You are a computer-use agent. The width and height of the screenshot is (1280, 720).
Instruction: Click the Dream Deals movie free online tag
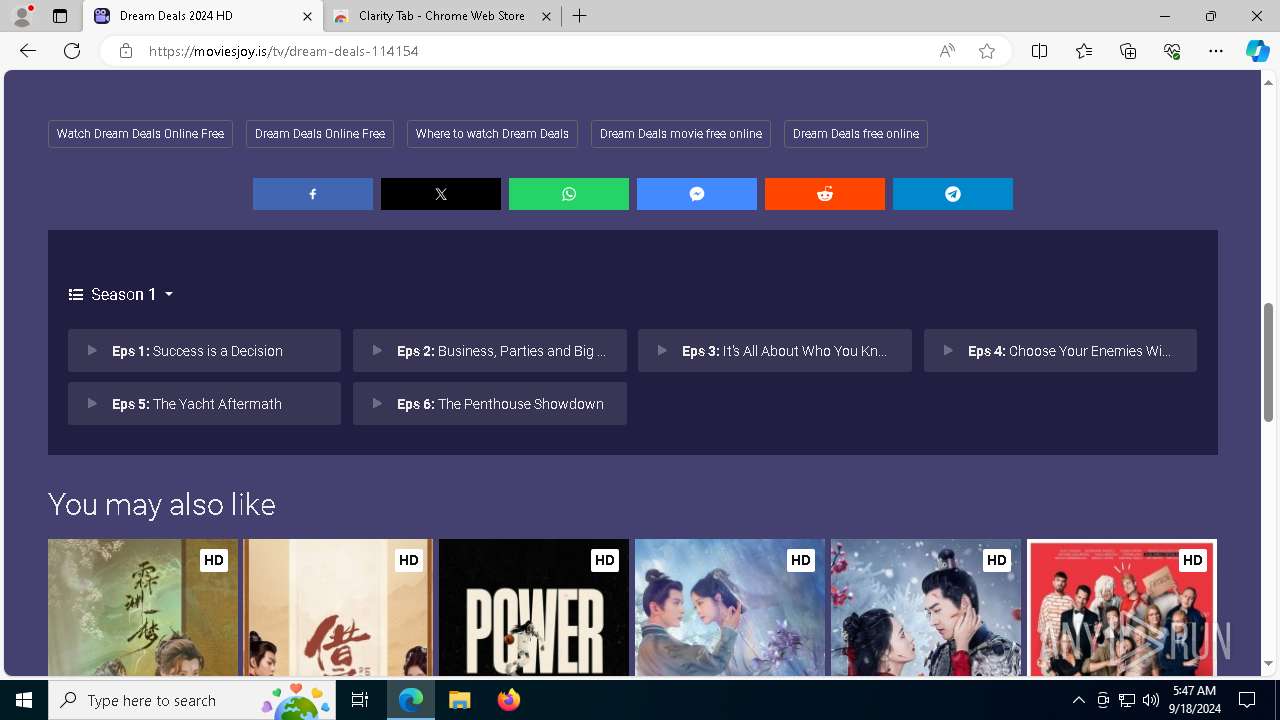pos(681,134)
